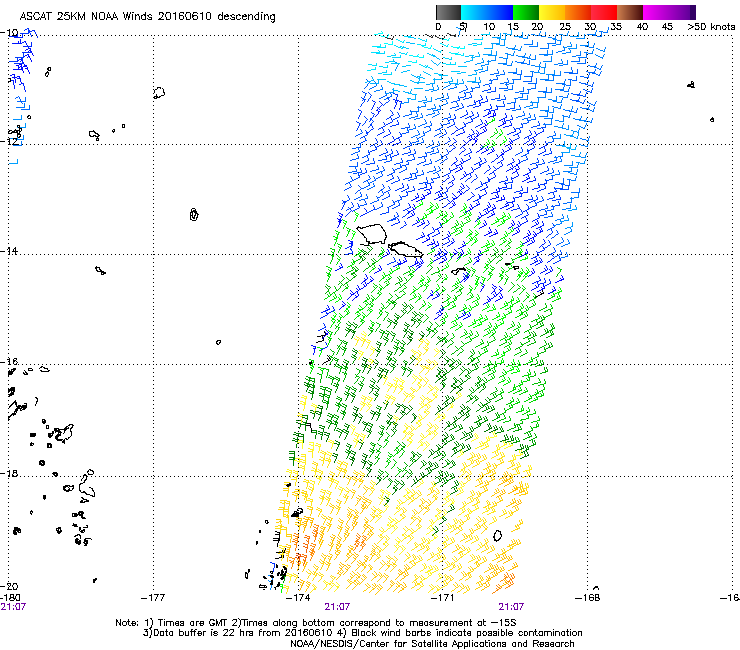Click the largest island outline north of -14
The height and width of the screenshot is (650, 740).
[372, 234]
